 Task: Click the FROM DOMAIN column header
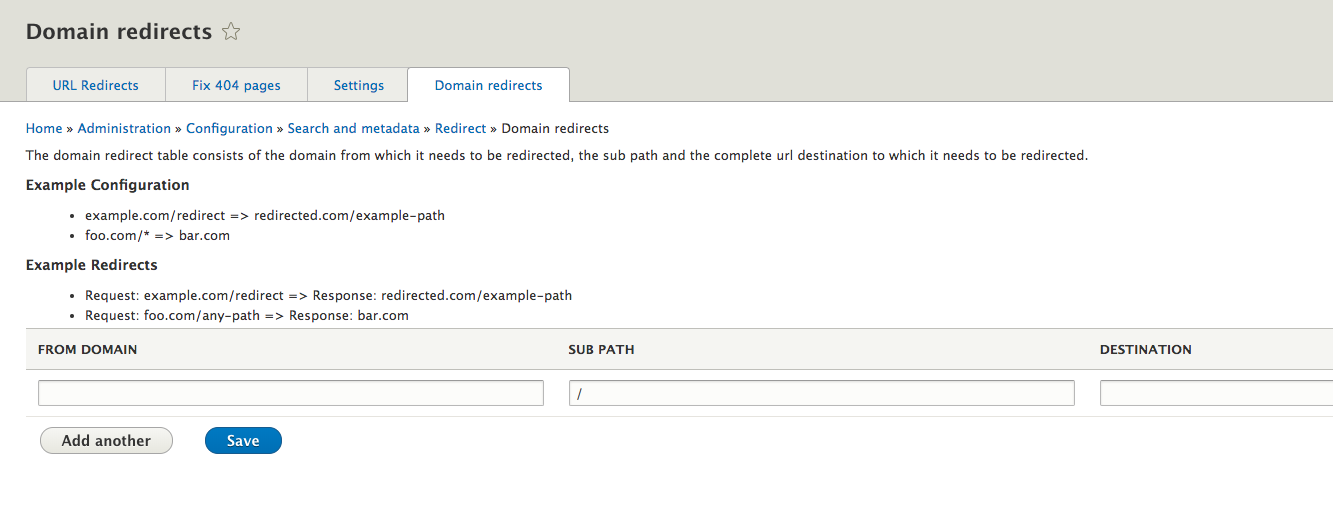tap(88, 350)
